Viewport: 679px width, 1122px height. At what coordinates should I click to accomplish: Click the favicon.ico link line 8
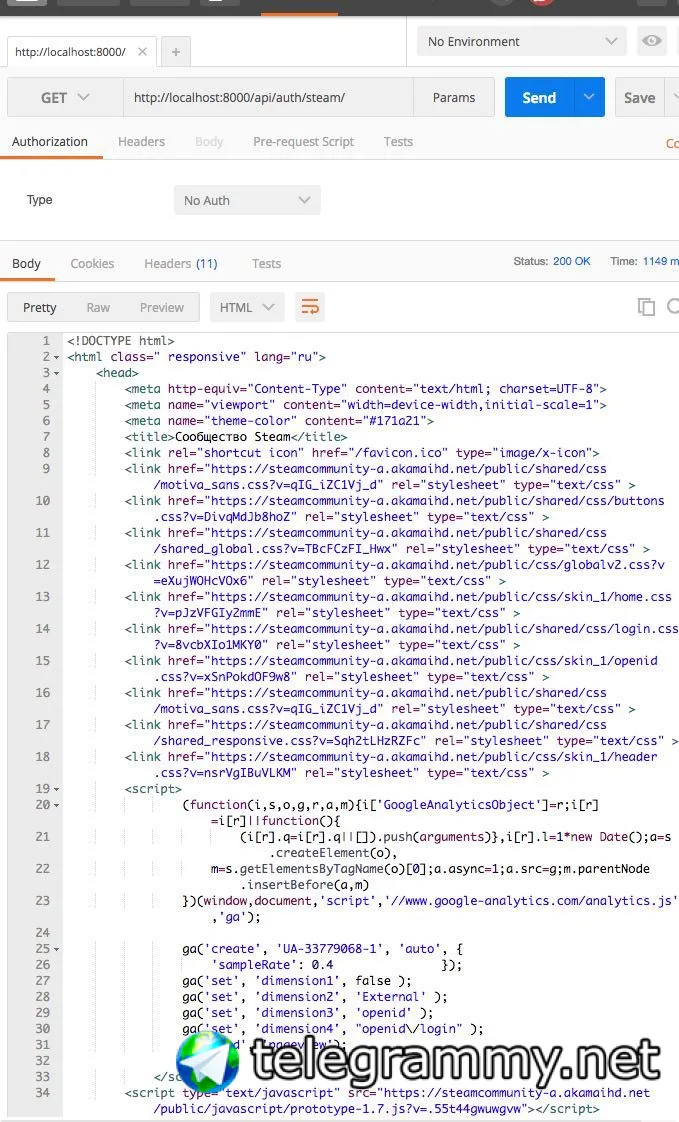point(362,453)
